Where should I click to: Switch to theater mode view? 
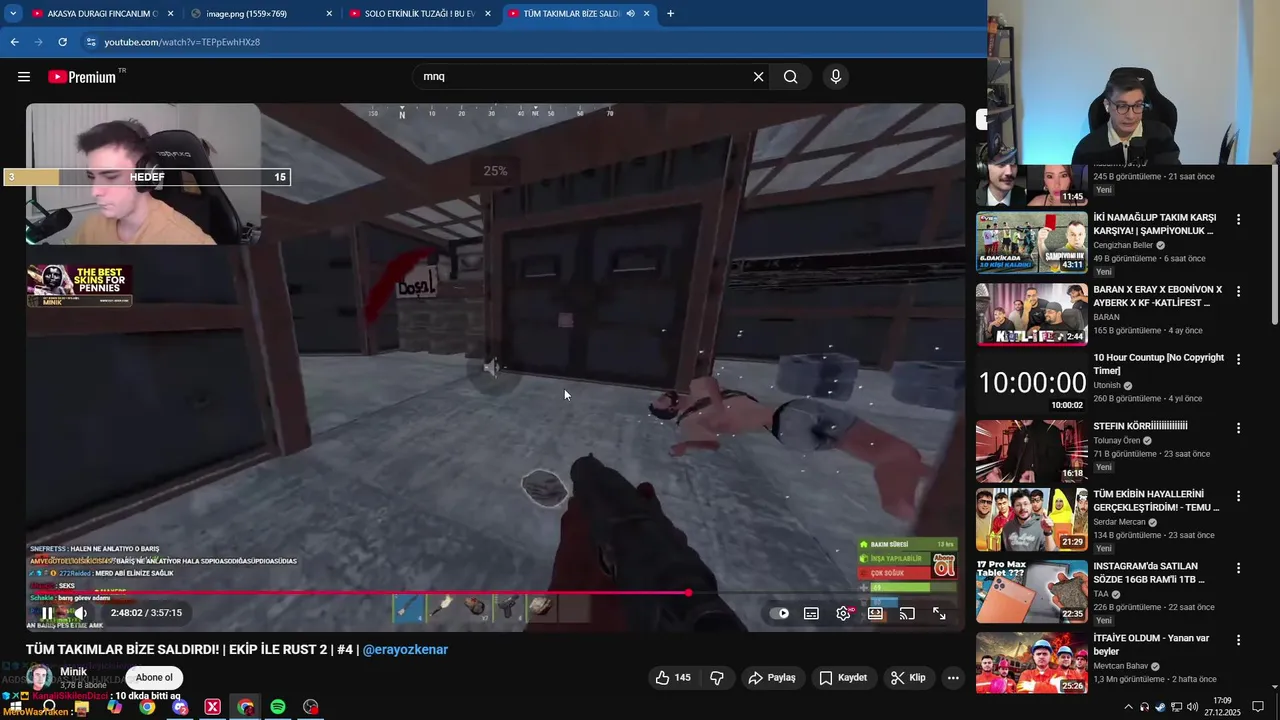[875, 614]
